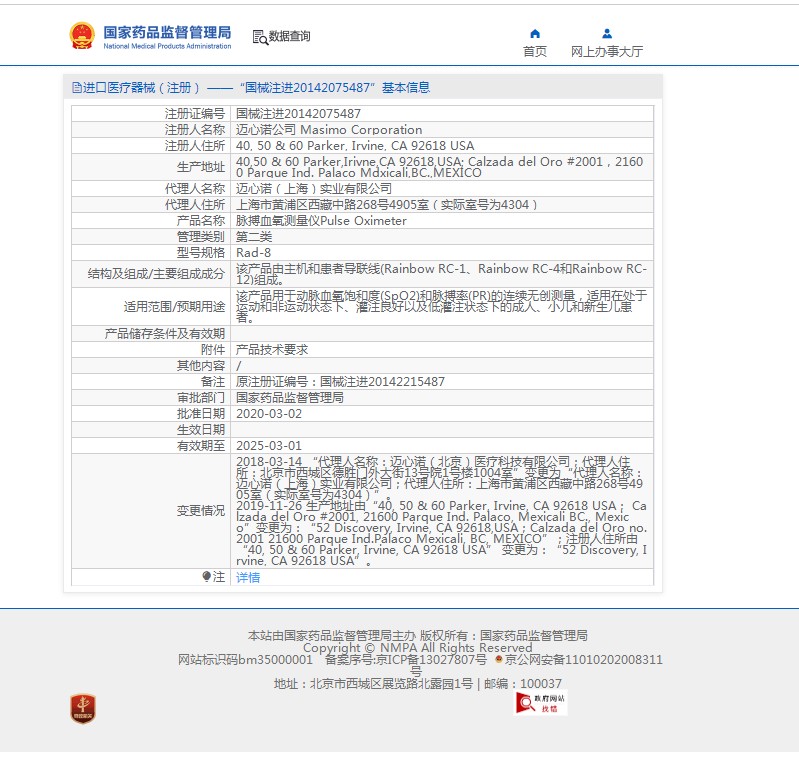Click the user icon above 网上办事大厅
Viewport: 799px width, 770px height.
click(x=606, y=34)
